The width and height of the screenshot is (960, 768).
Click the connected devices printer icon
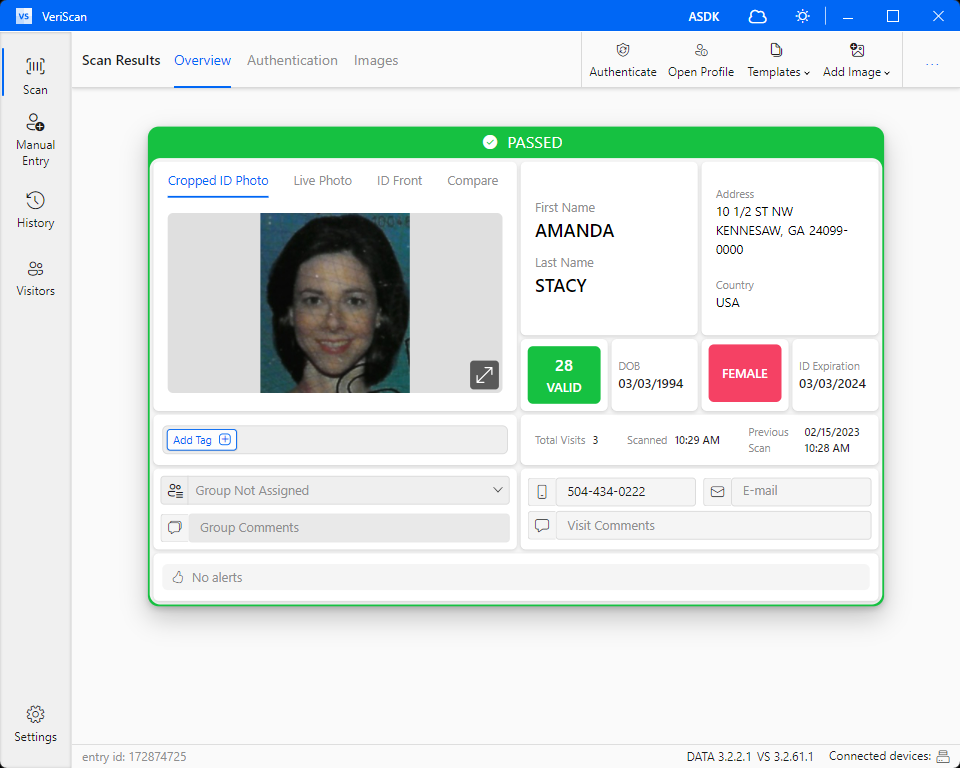pyautogui.click(x=943, y=756)
